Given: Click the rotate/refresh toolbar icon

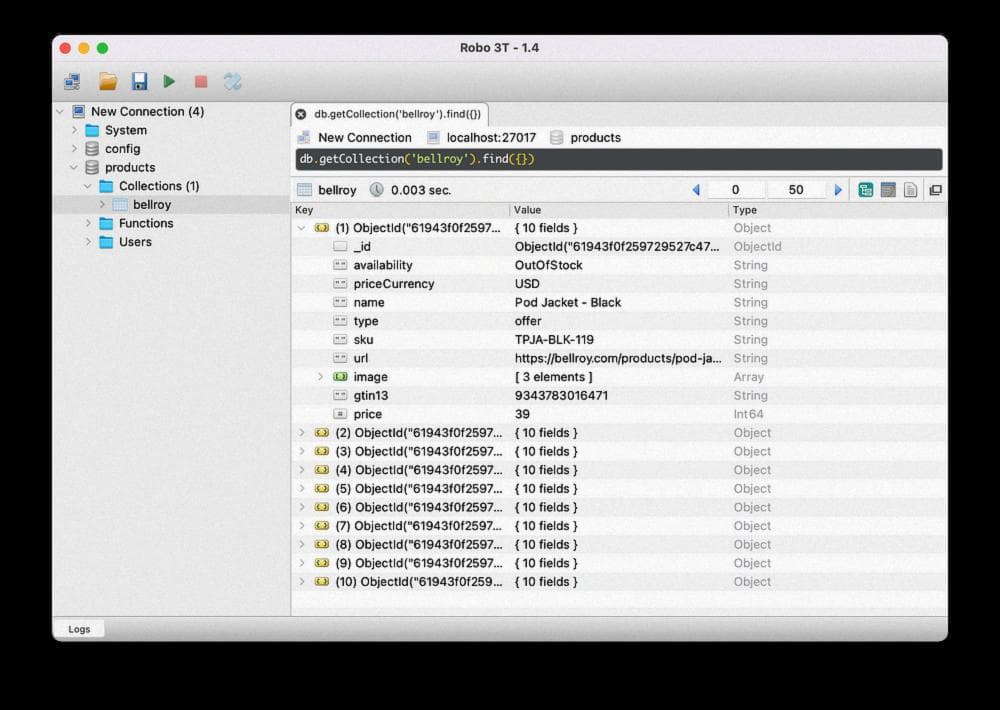Looking at the screenshot, I should pyautogui.click(x=232, y=82).
